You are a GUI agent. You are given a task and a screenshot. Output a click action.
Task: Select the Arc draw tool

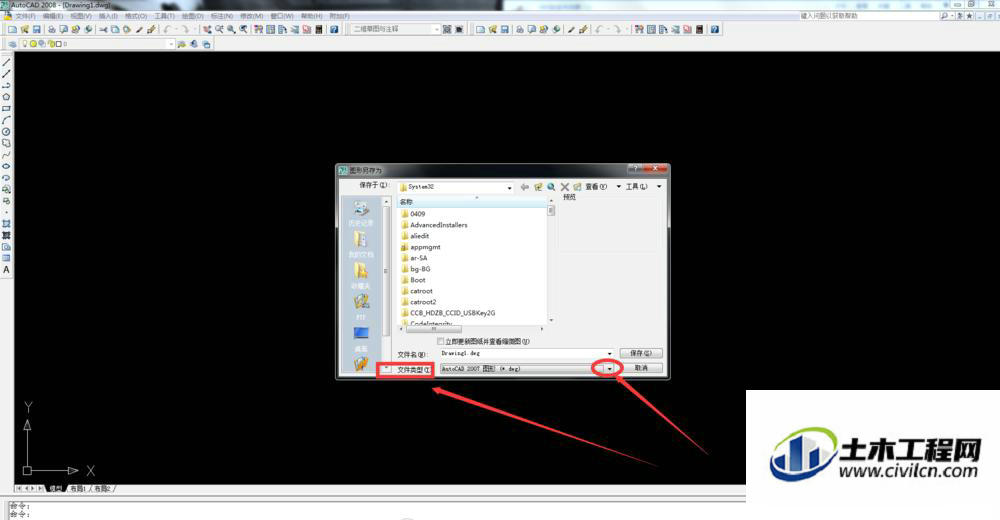pos(6,120)
